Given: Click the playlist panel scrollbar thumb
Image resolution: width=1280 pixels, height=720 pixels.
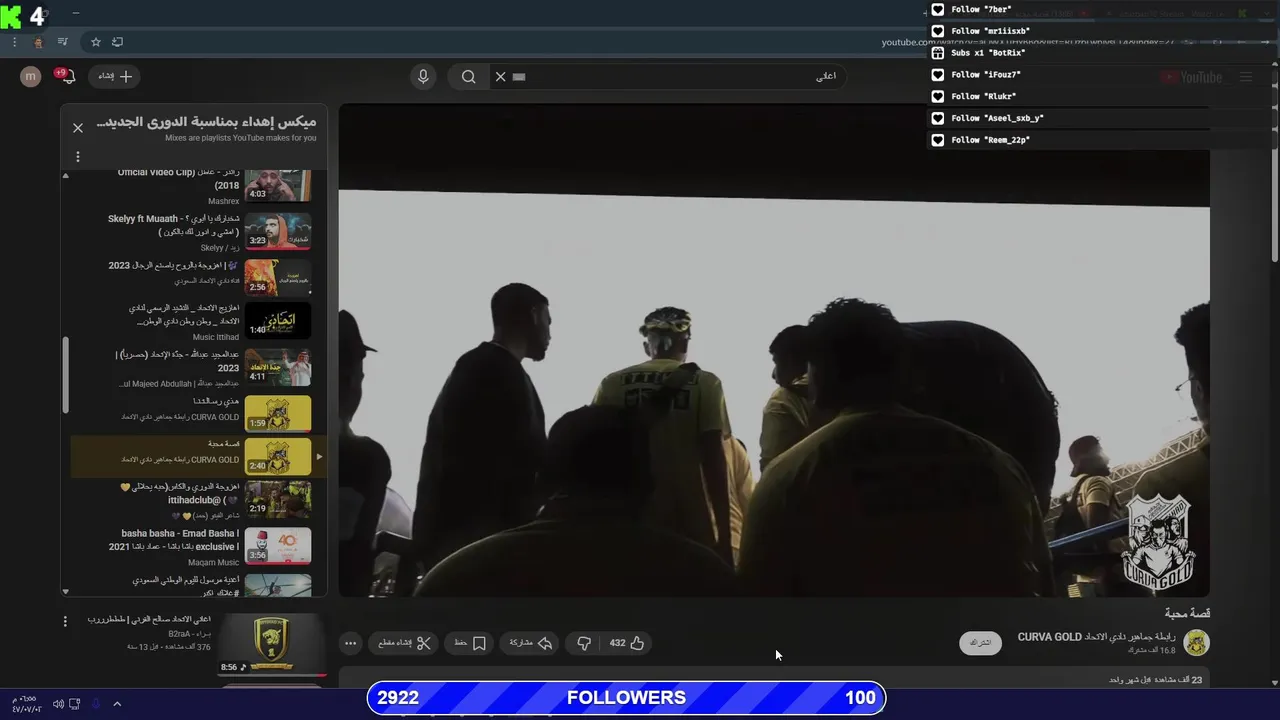Looking at the screenshot, I should point(66,374).
